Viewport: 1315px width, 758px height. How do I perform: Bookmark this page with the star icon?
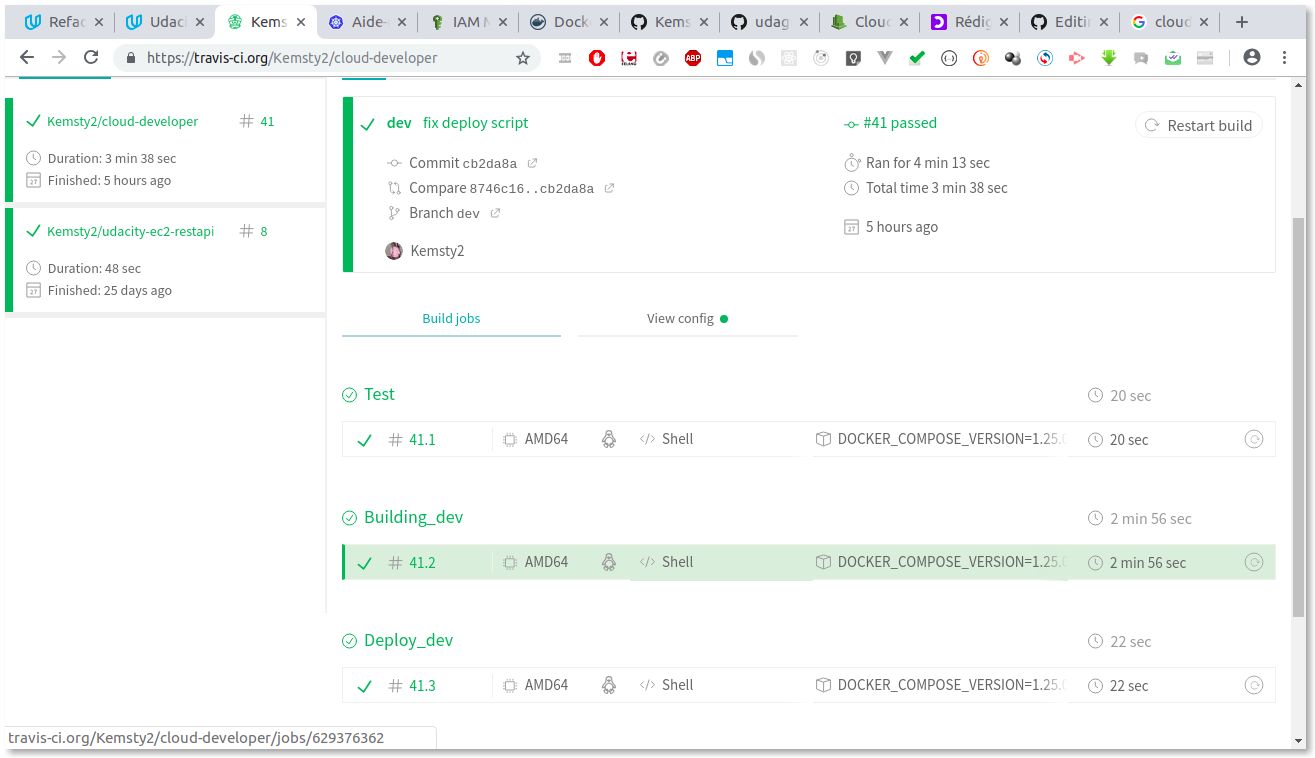tap(522, 58)
